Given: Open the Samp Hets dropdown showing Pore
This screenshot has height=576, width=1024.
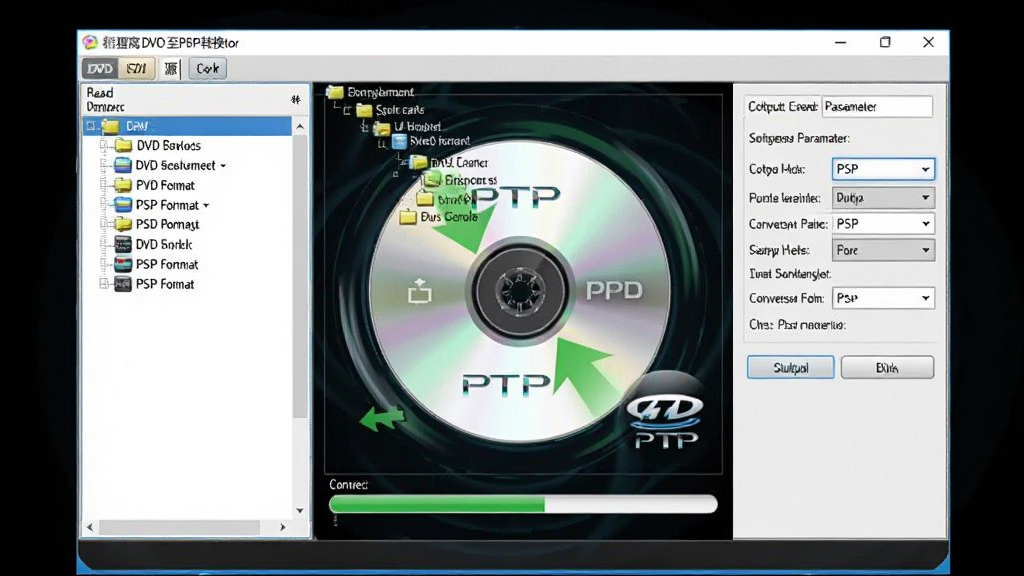Looking at the screenshot, I should tap(883, 250).
